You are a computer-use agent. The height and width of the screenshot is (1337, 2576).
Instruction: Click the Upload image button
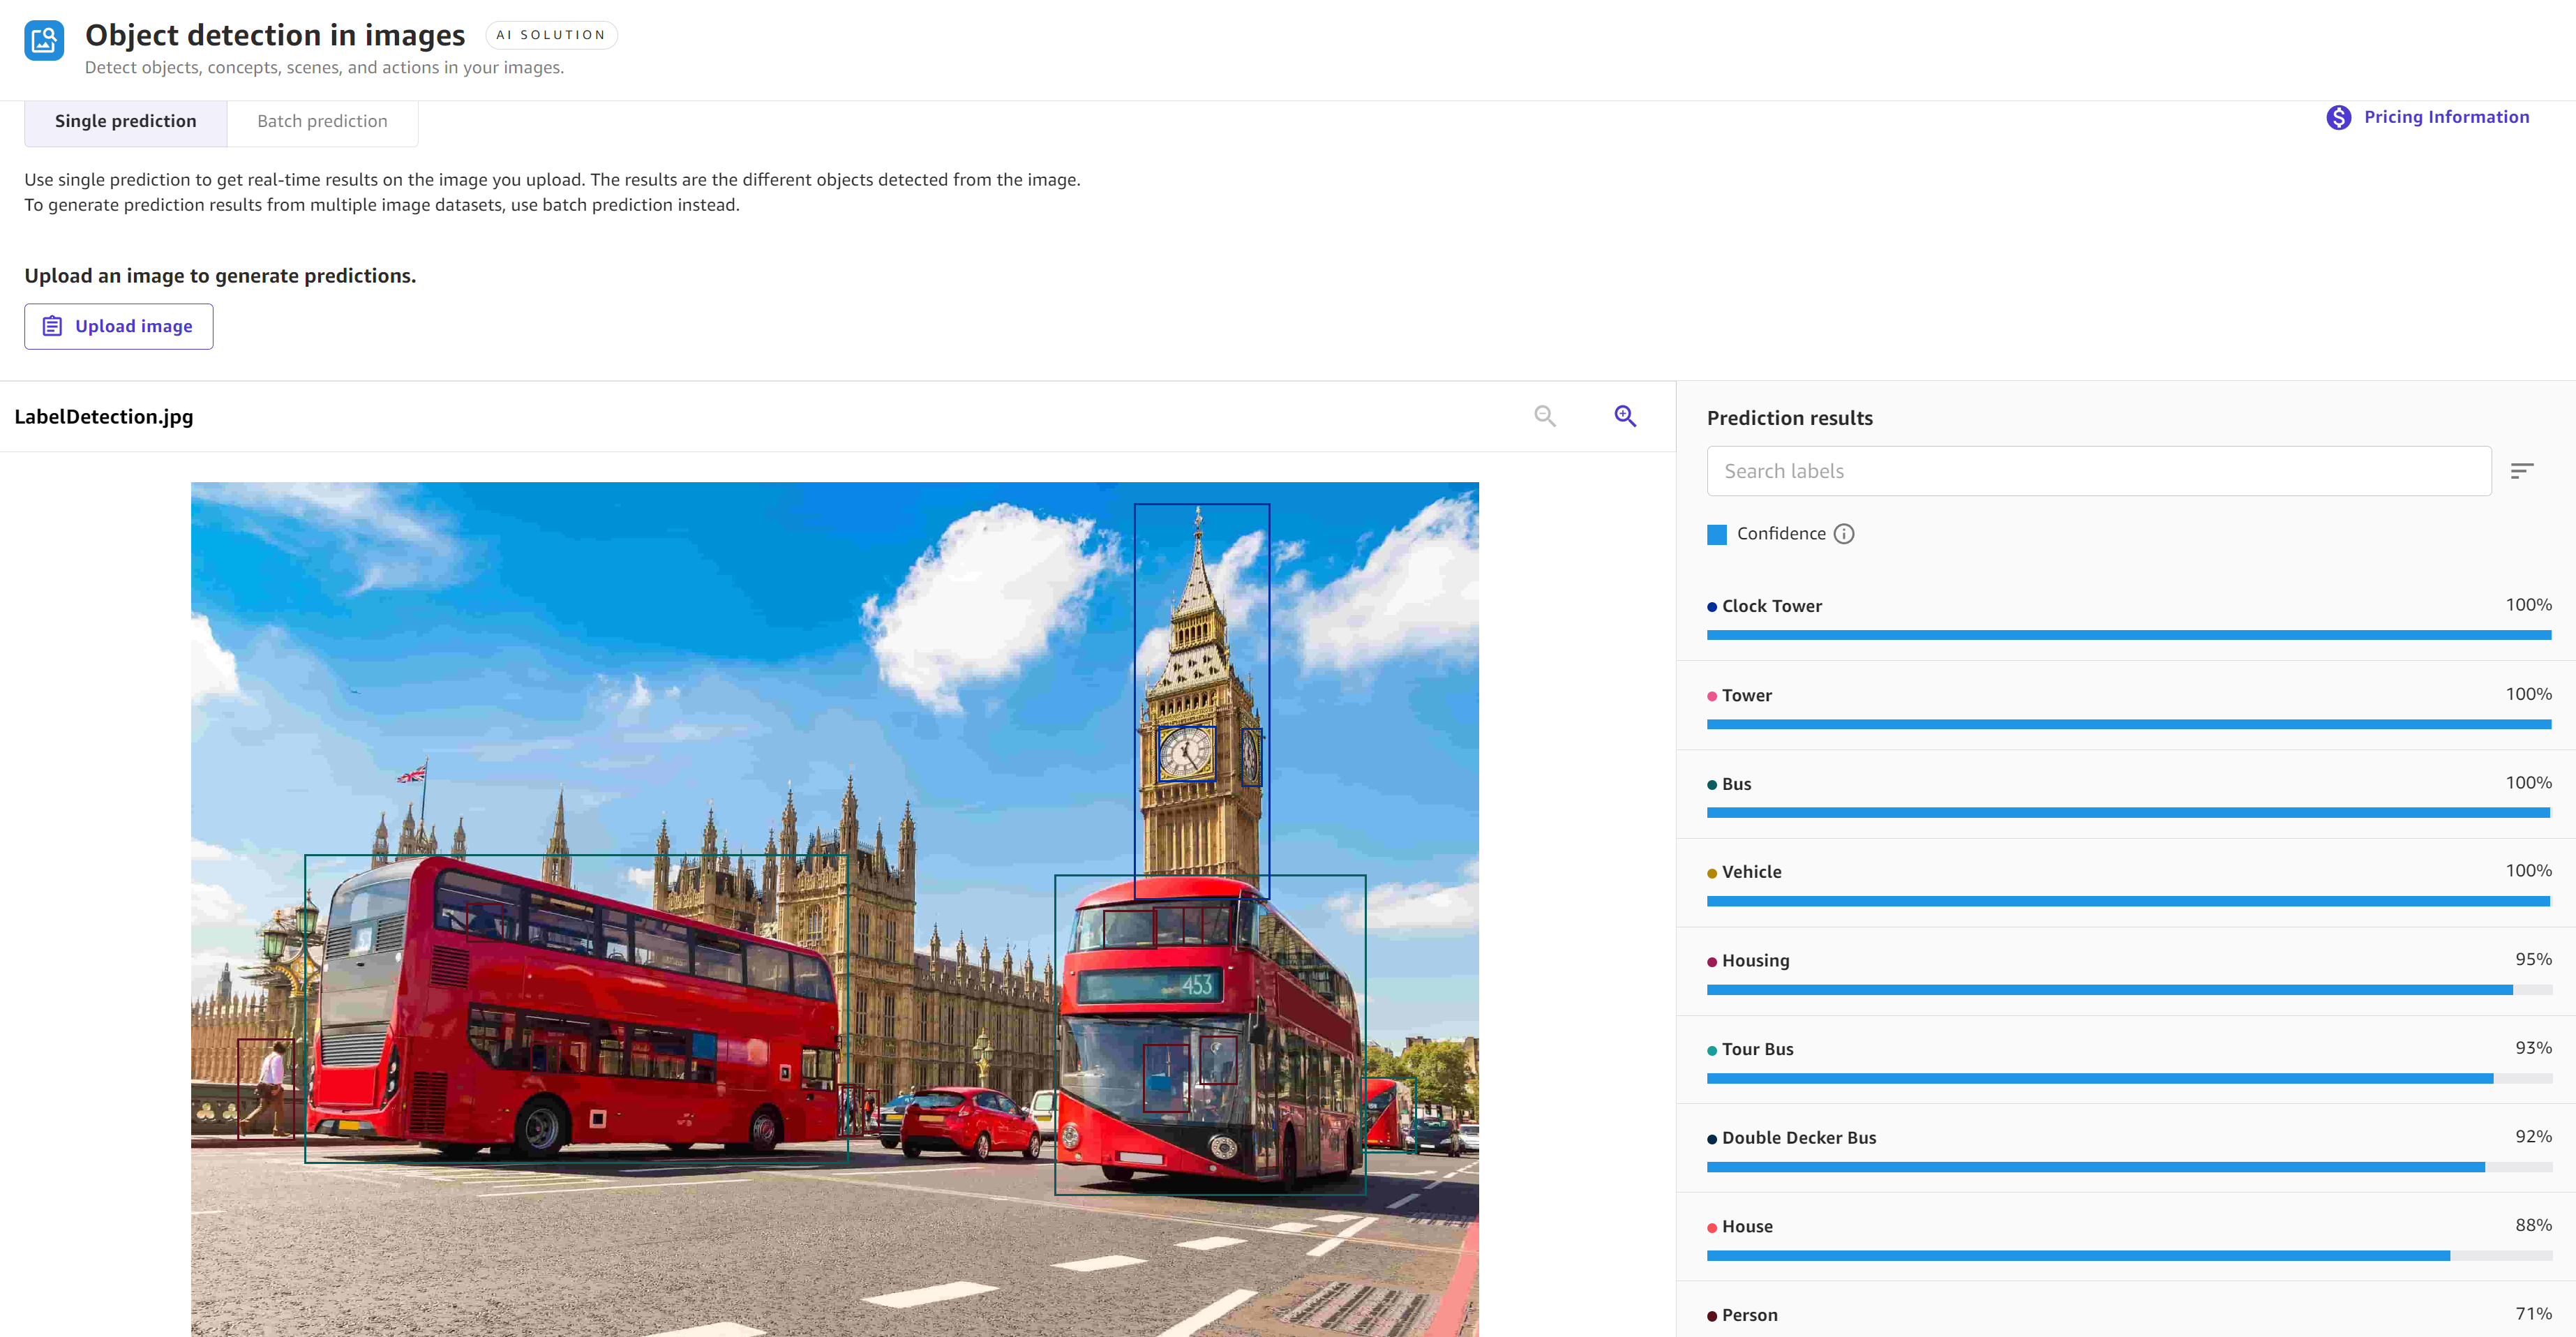119,325
